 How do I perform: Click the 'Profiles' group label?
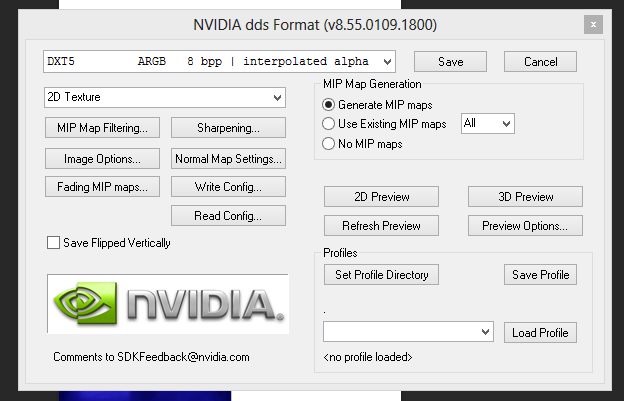(x=340, y=253)
